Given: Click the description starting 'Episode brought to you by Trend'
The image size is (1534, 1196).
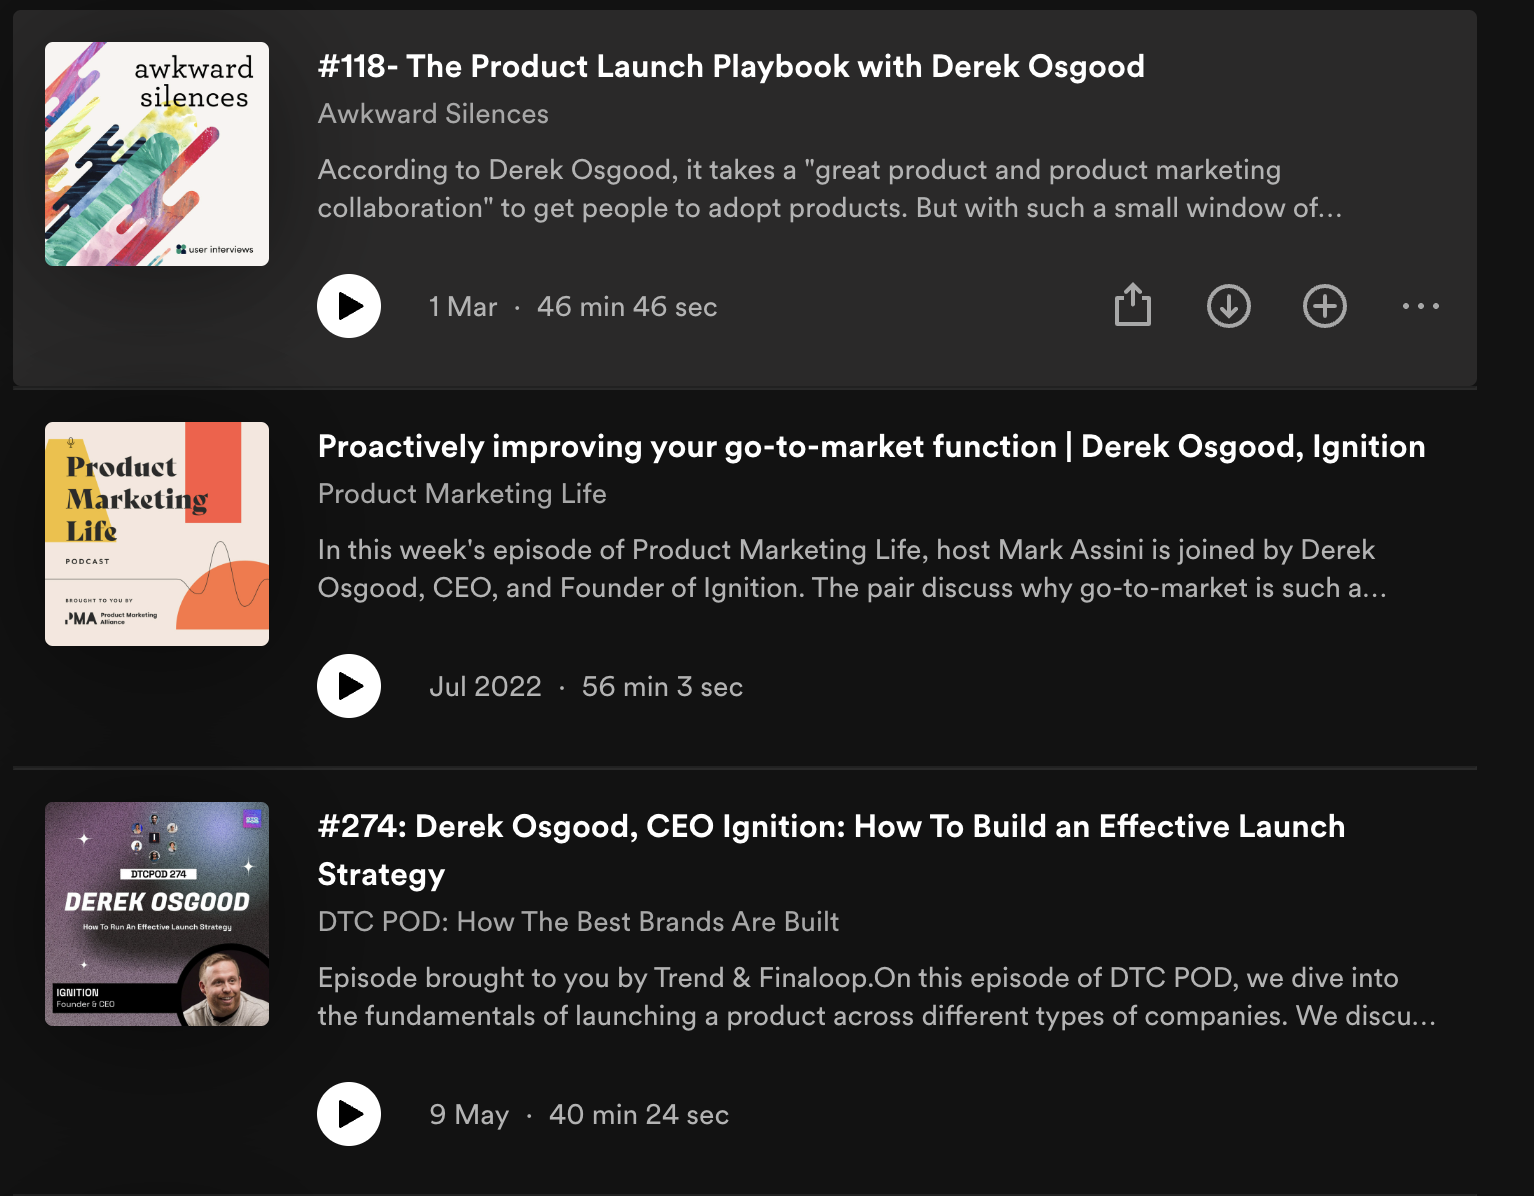Looking at the screenshot, I should (x=877, y=997).
